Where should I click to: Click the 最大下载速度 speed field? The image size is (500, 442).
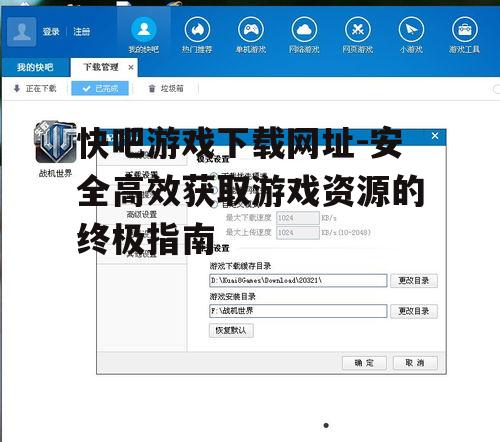click(x=298, y=218)
